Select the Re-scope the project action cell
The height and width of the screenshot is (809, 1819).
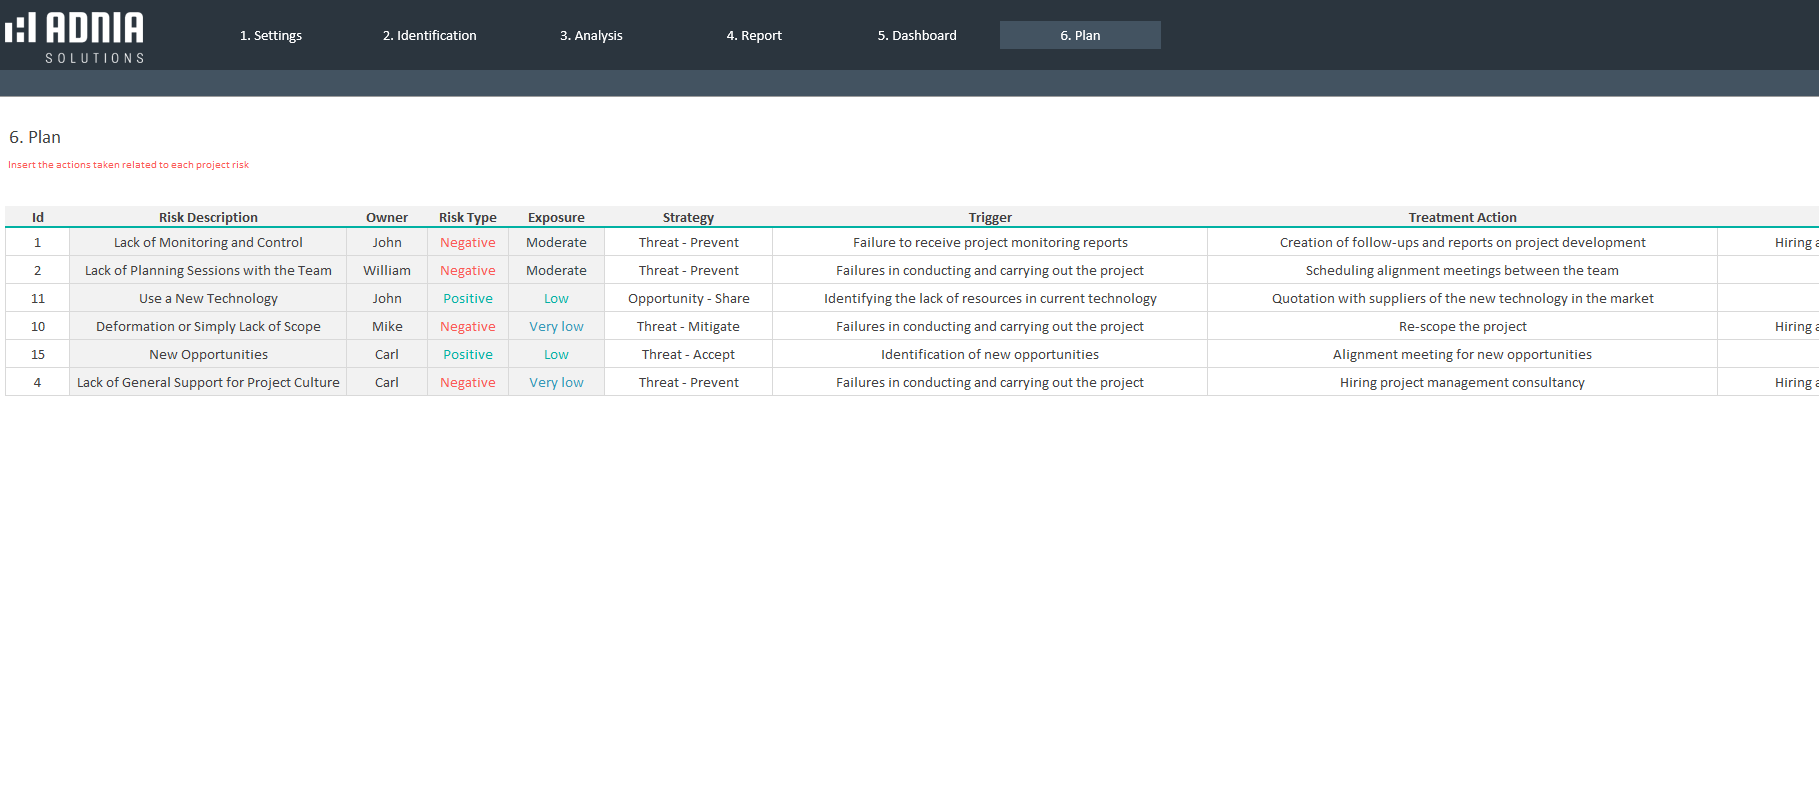(1462, 326)
